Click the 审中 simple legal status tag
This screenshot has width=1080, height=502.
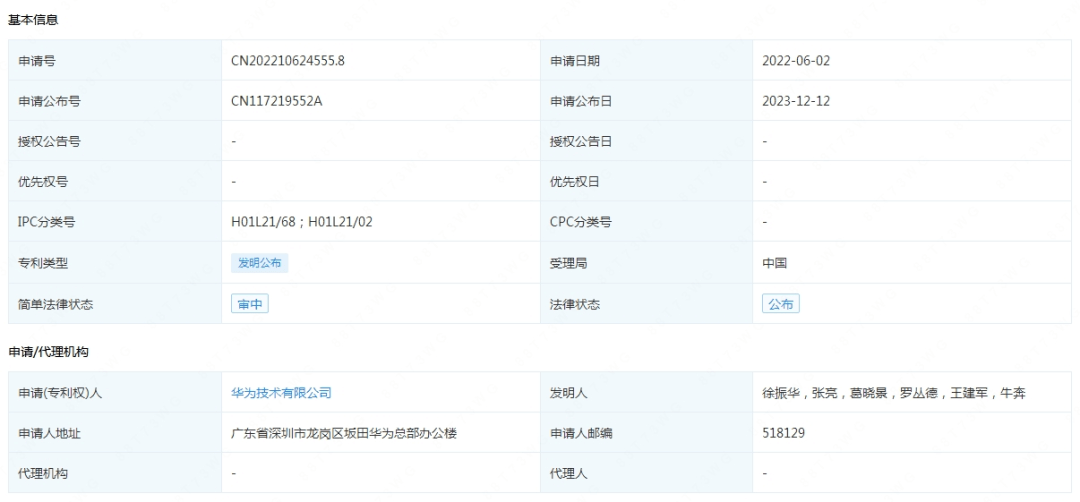pos(250,305)
